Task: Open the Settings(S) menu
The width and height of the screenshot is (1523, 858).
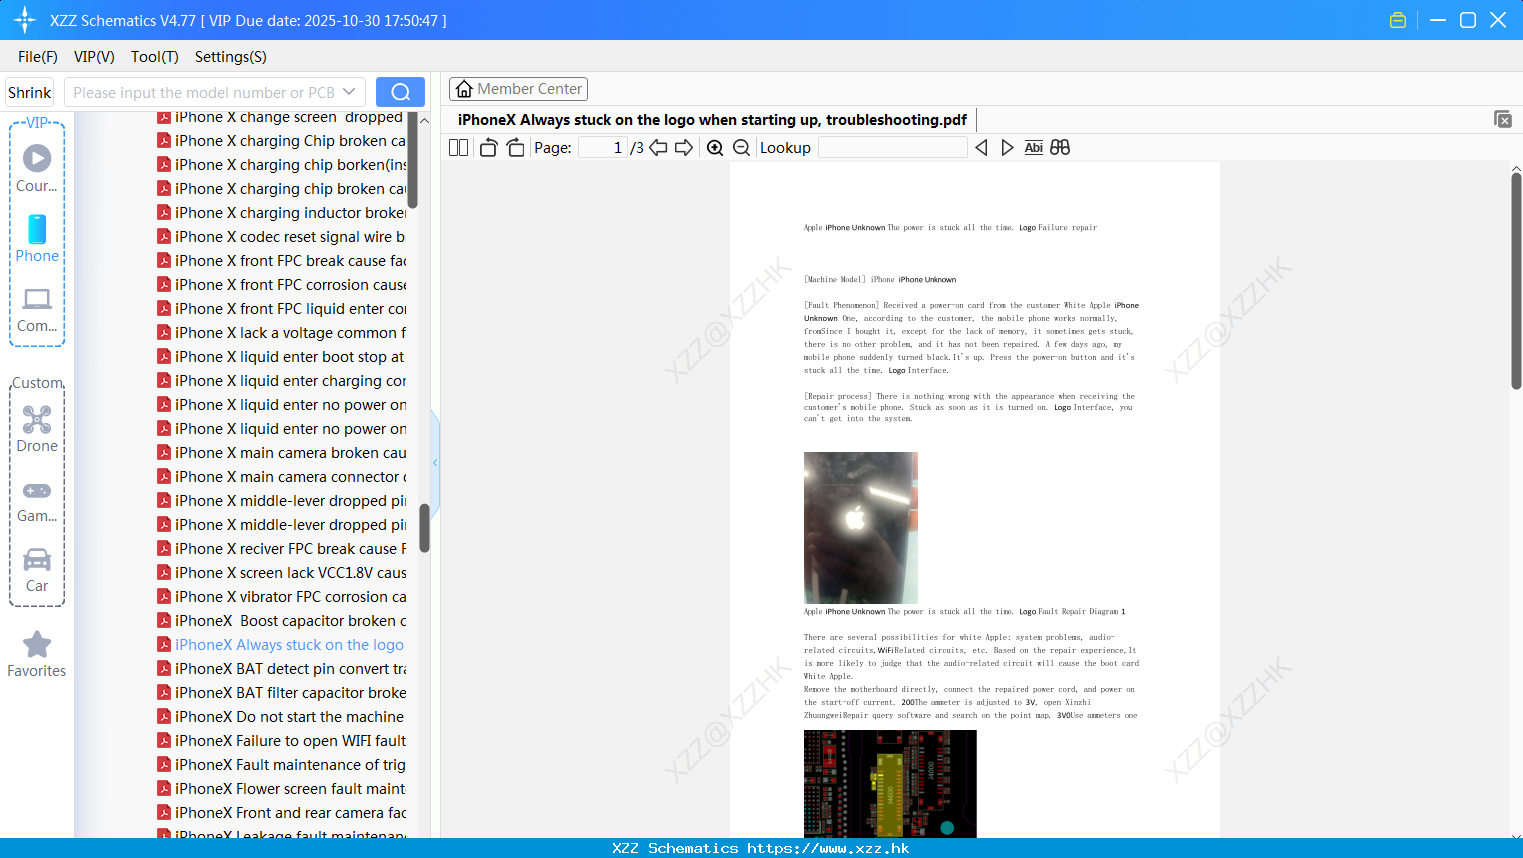Action: [x=231, y=57]
